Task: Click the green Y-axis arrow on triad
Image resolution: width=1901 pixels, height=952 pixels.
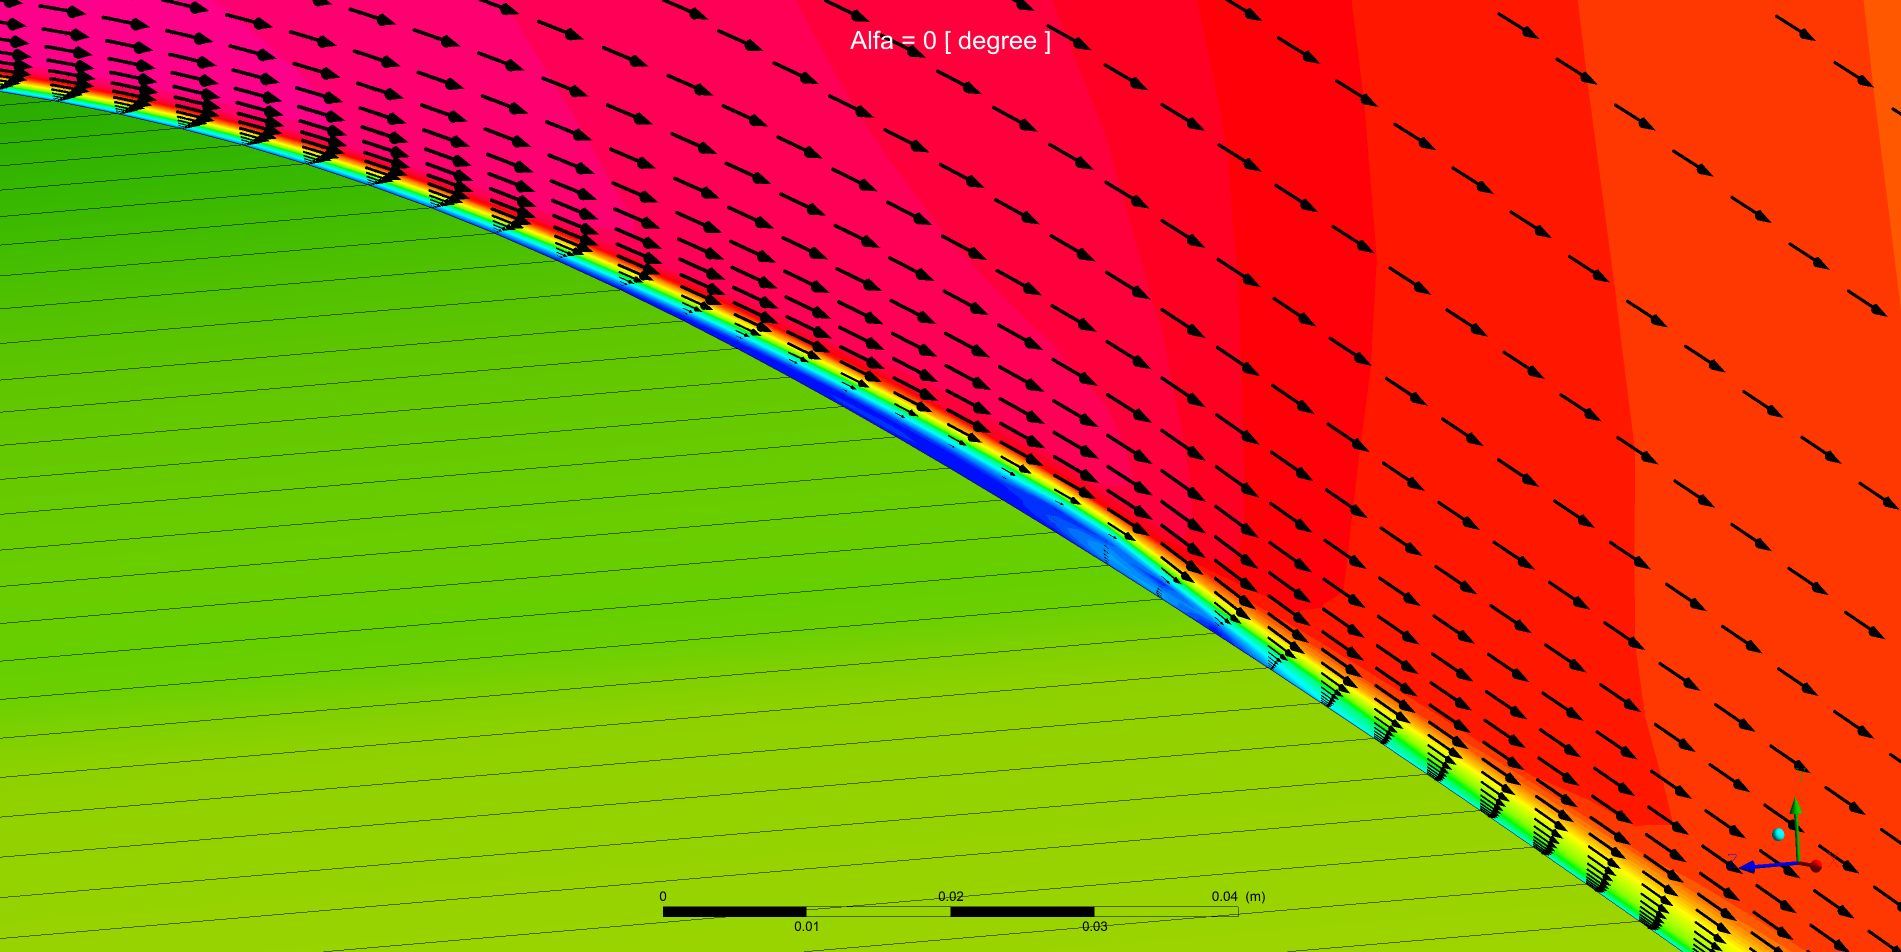Action: [1796, 812]
